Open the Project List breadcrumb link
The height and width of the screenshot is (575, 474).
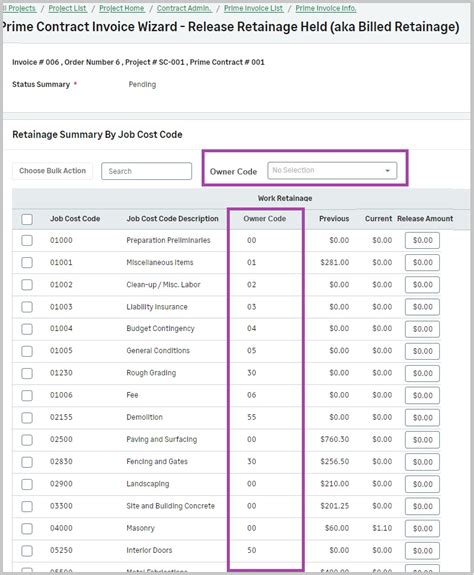pos(67,8)
